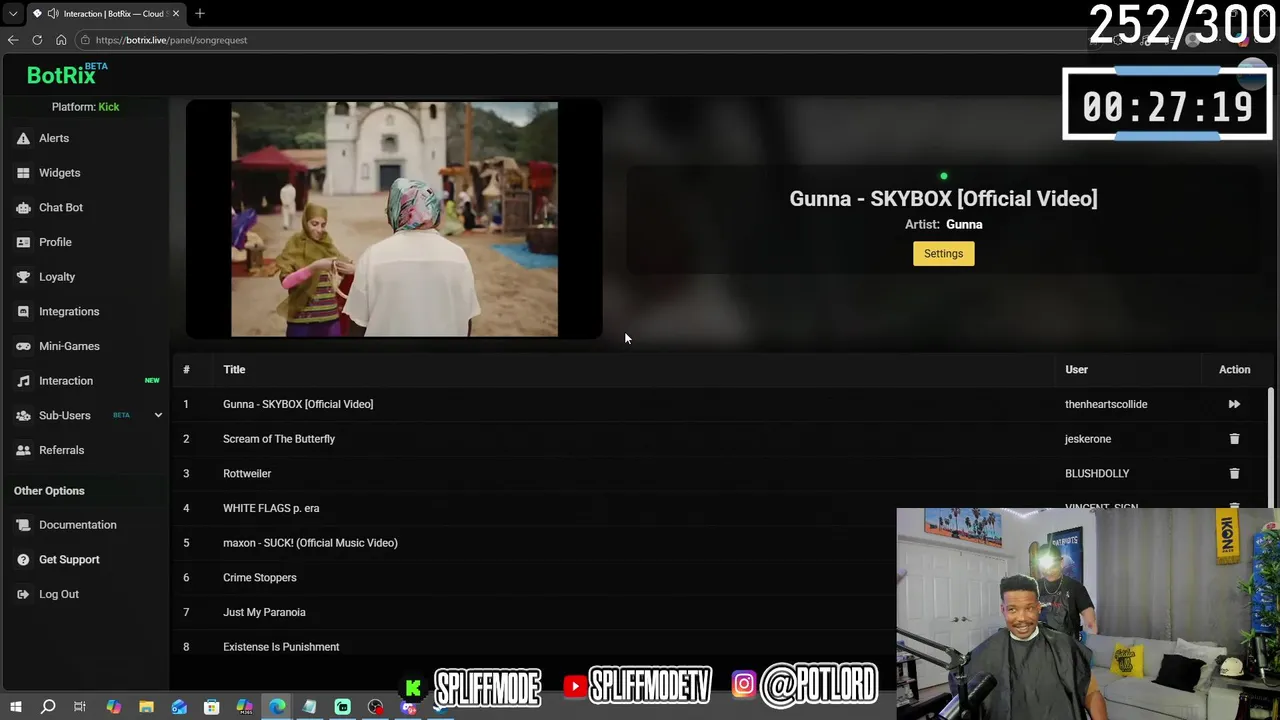
Task: Close the Interaction BotRix tab
Action: [x=176, y=14]
